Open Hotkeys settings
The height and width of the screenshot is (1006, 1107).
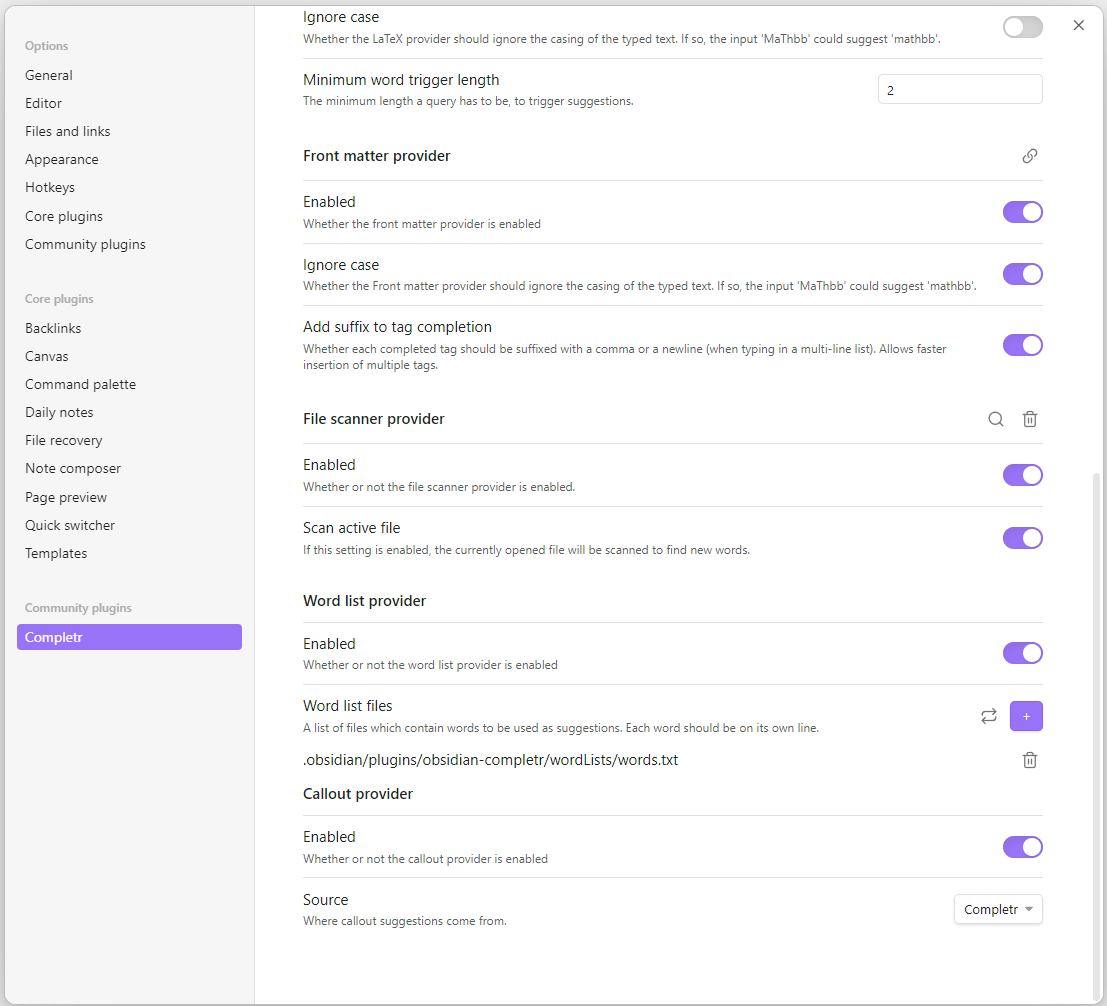coord(129,187)
